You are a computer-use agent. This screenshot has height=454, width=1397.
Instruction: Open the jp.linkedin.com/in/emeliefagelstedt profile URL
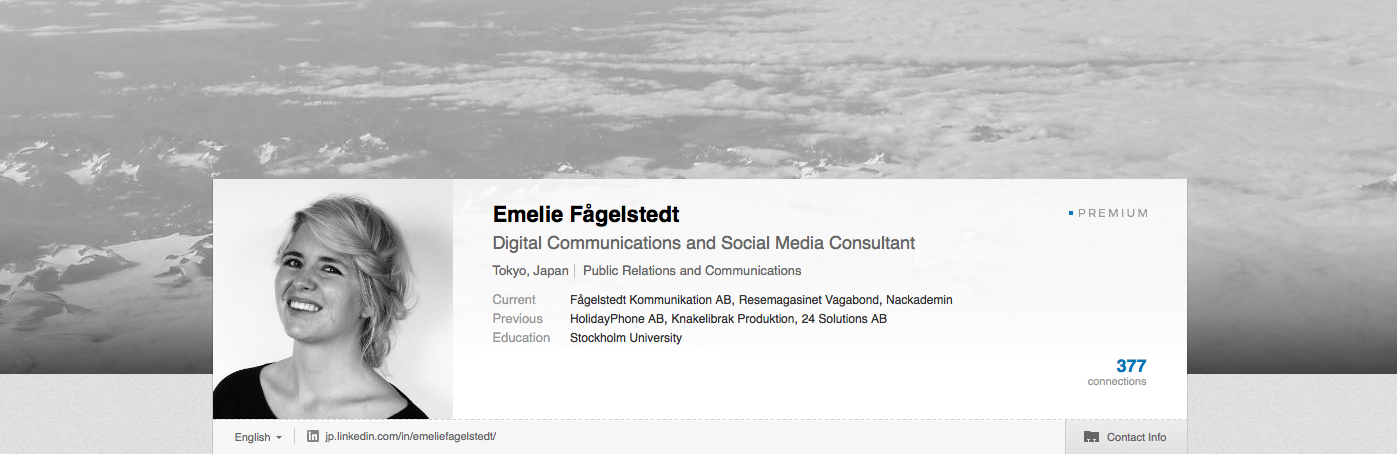click(x=411, y=437)
